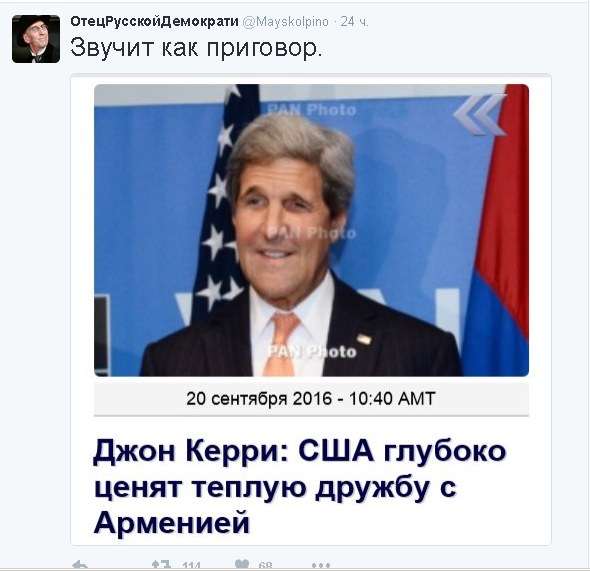This screenshot has width=590, height=571.
Task: Click the PAN Photo watermark over the tie
Action: (312, 352)
